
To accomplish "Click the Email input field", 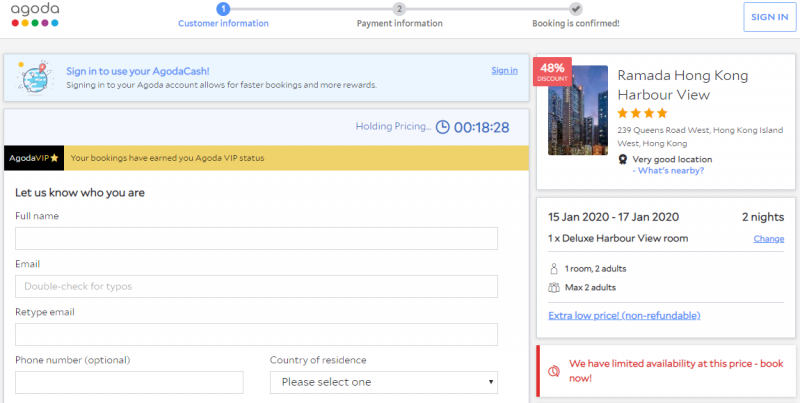I will point(256,286).
